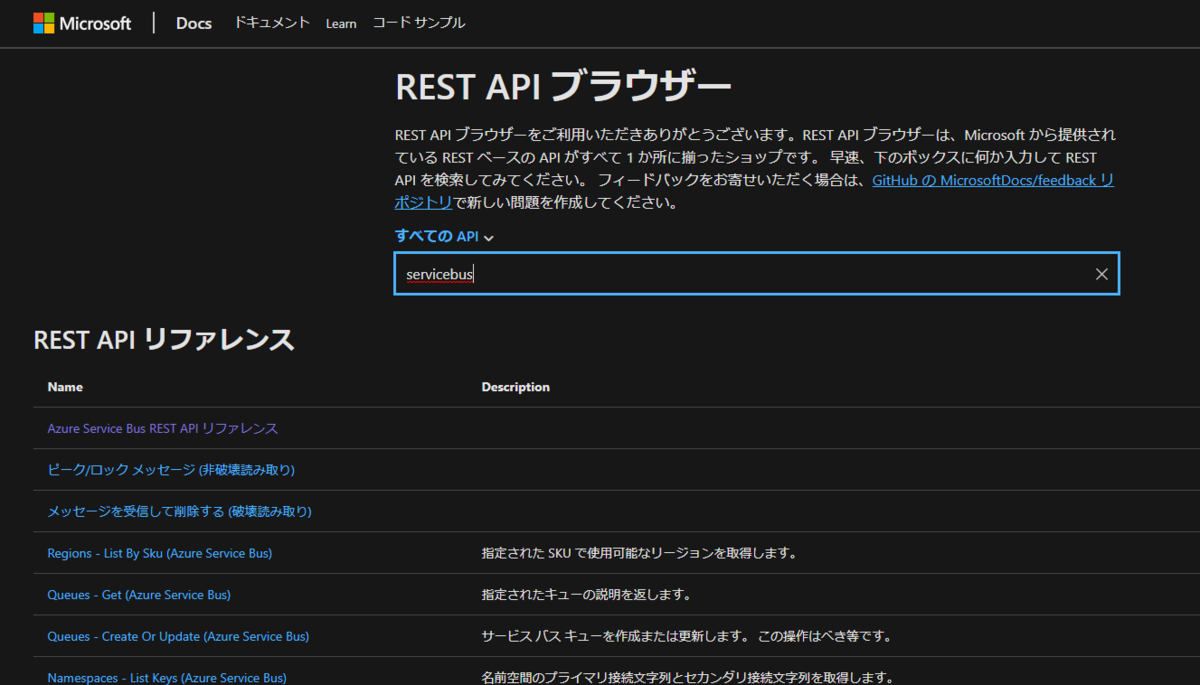This screenshot has height=685, width=1200.
Task: Open Regions - List By Sku link
Action: [x=160, y=553]
